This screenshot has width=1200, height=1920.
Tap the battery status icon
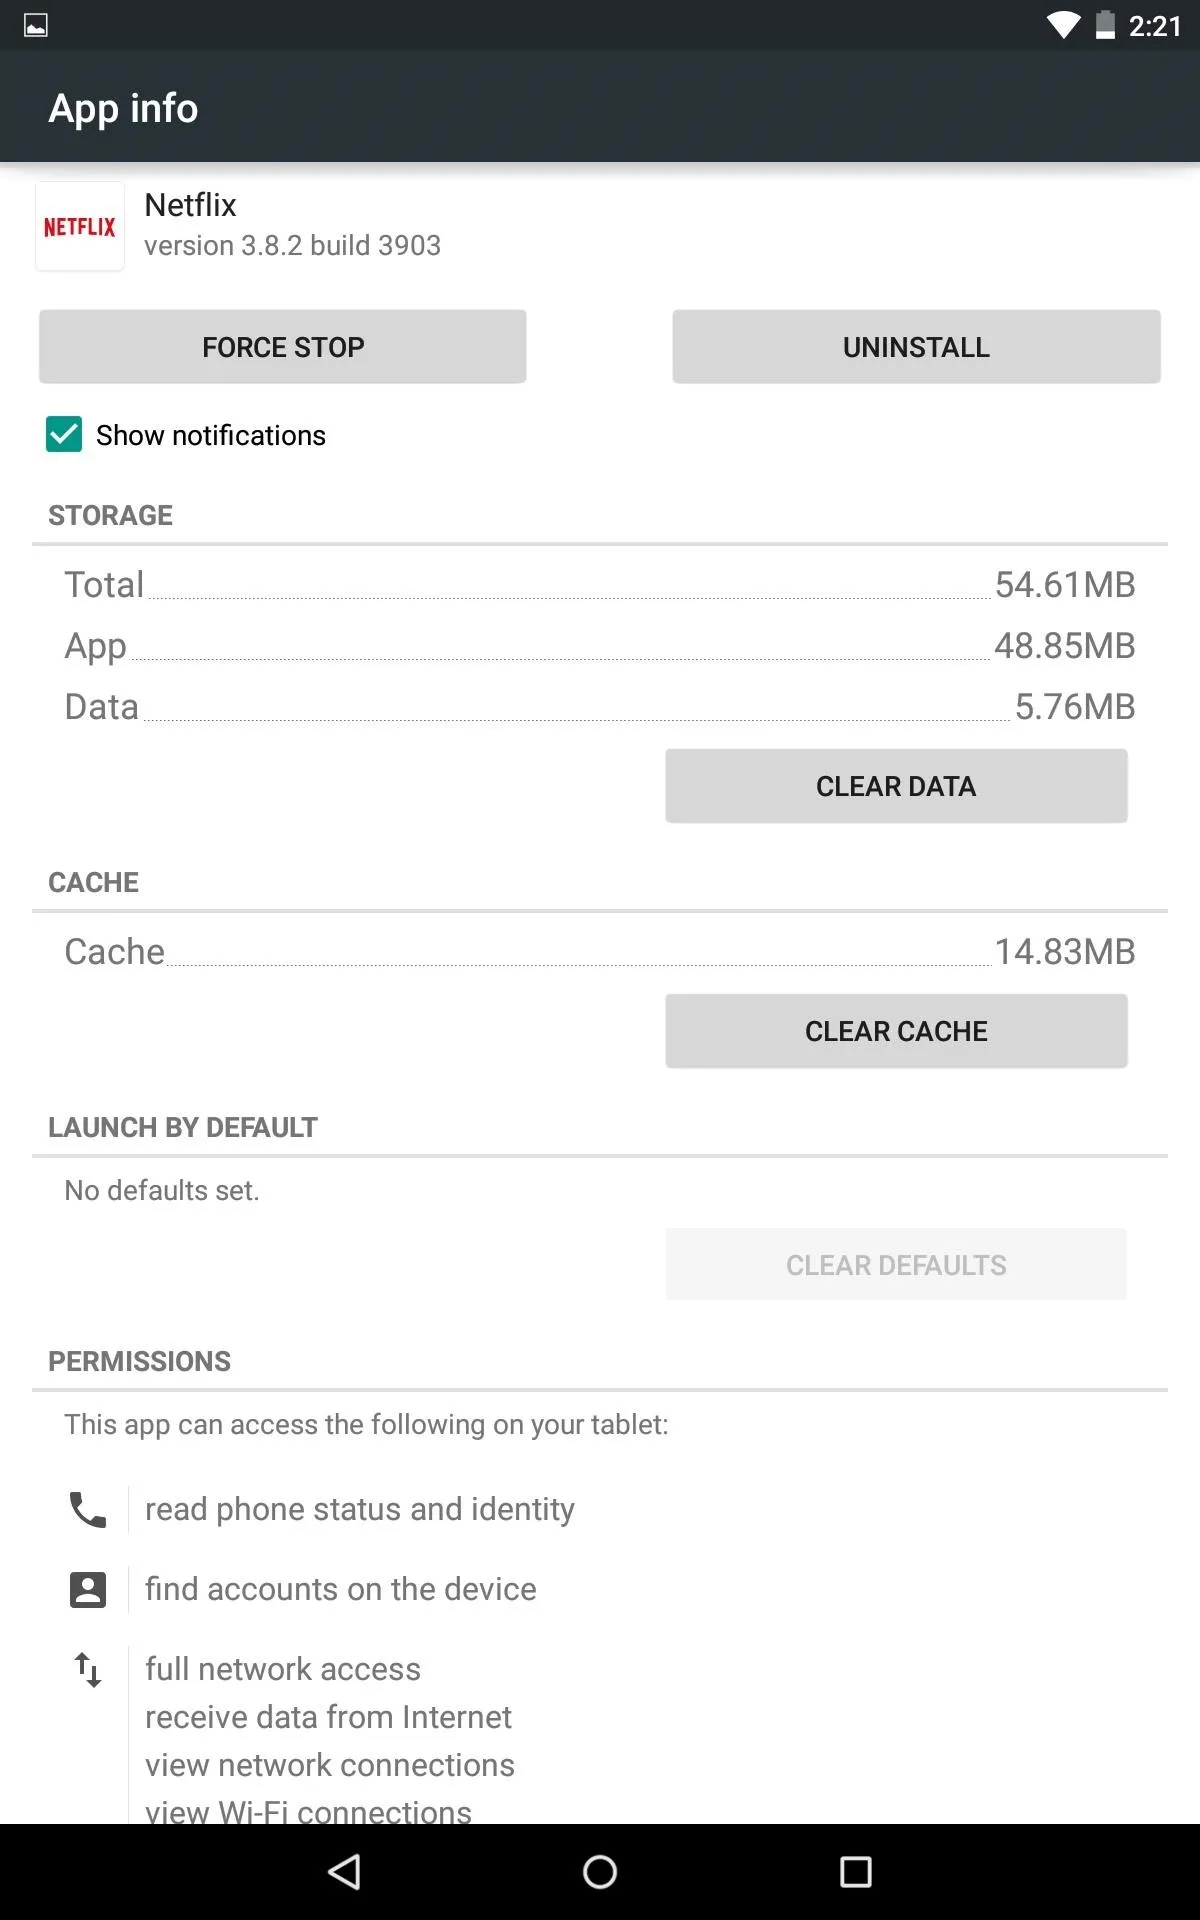(x=1105, y=25)
